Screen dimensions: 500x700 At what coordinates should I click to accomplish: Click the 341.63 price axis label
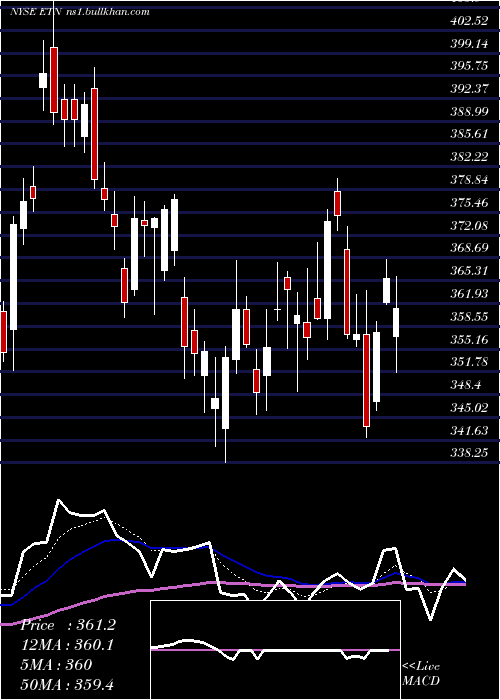(x=469, y=430)
